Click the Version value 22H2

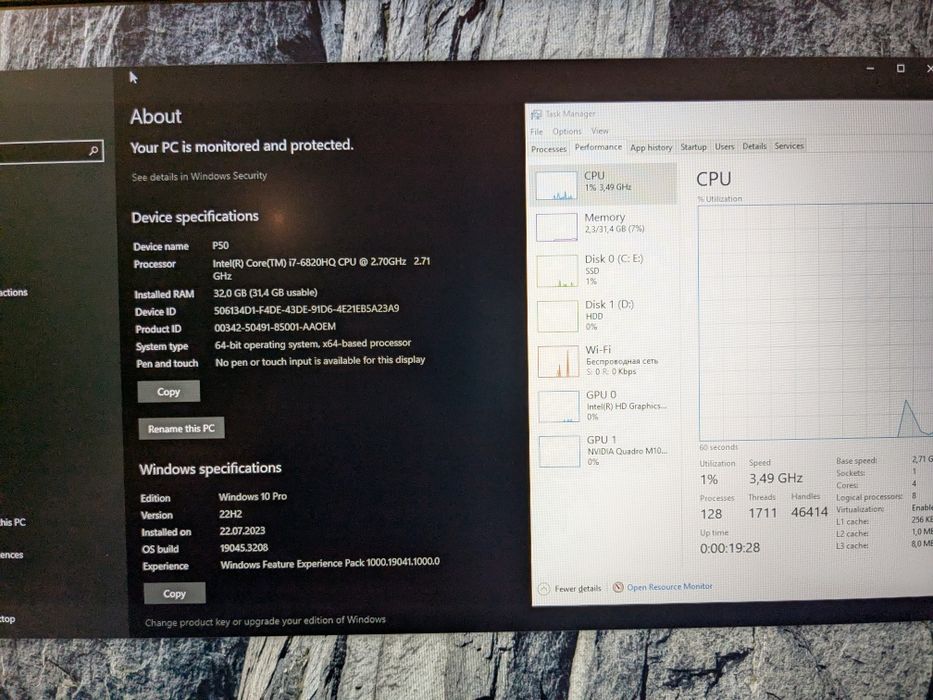(x=230, y=514)
